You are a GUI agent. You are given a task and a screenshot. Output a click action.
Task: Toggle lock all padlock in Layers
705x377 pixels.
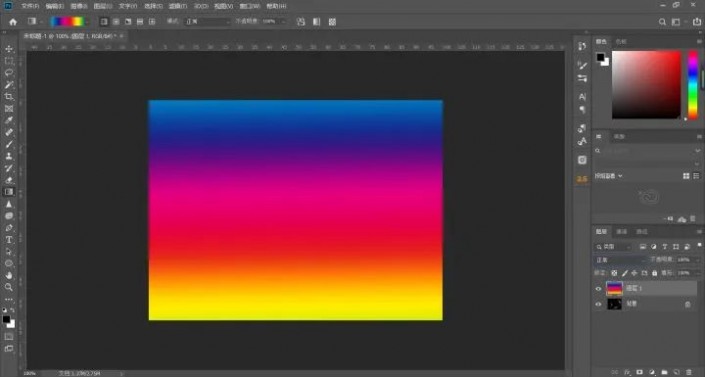click(655, 273)
